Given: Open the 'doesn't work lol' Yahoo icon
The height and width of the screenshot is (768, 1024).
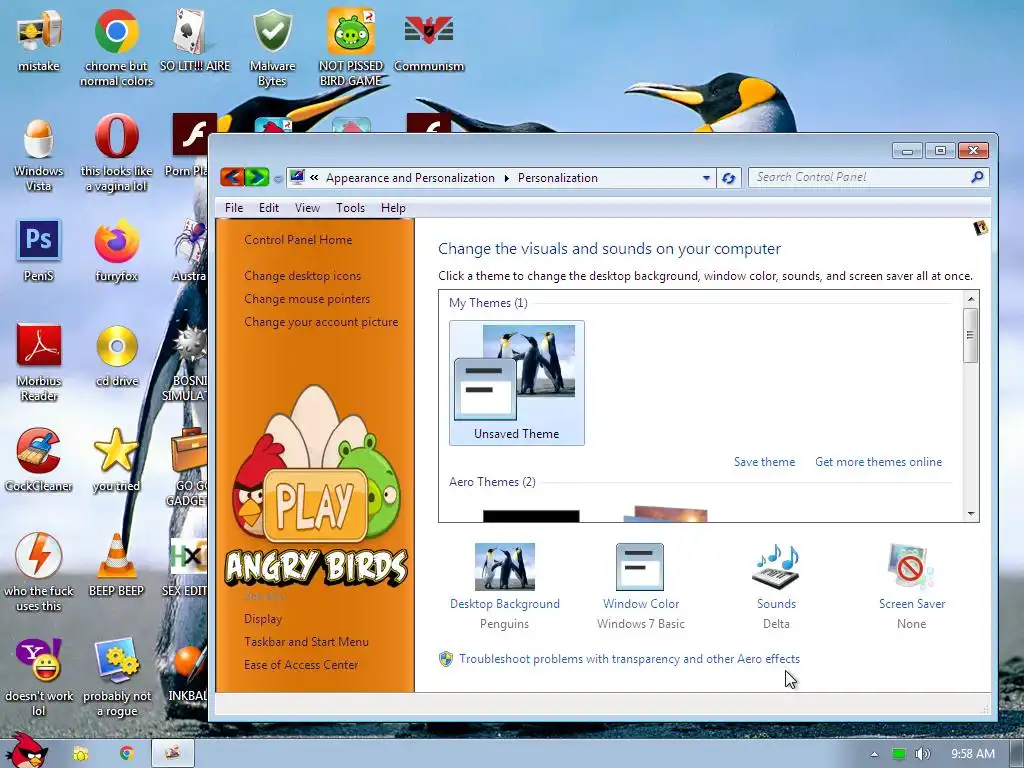Looking at the screenshot, I should tap(39, 676).
